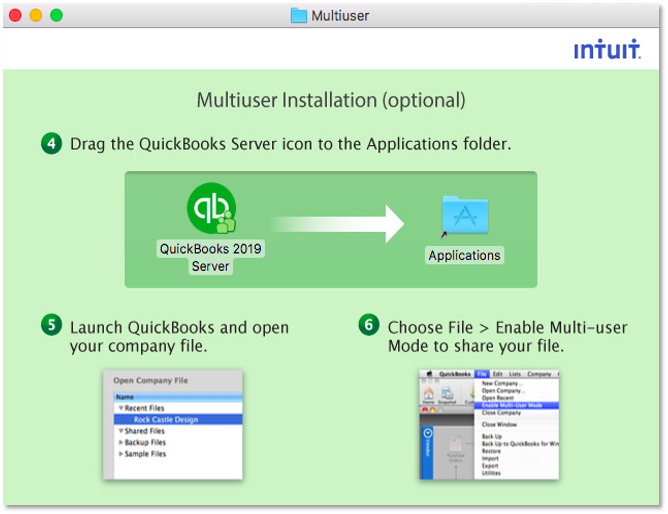Click the Multiuser window title text
Image resolution: width=668 pixels, height=514 pixels.
point(340,16)
